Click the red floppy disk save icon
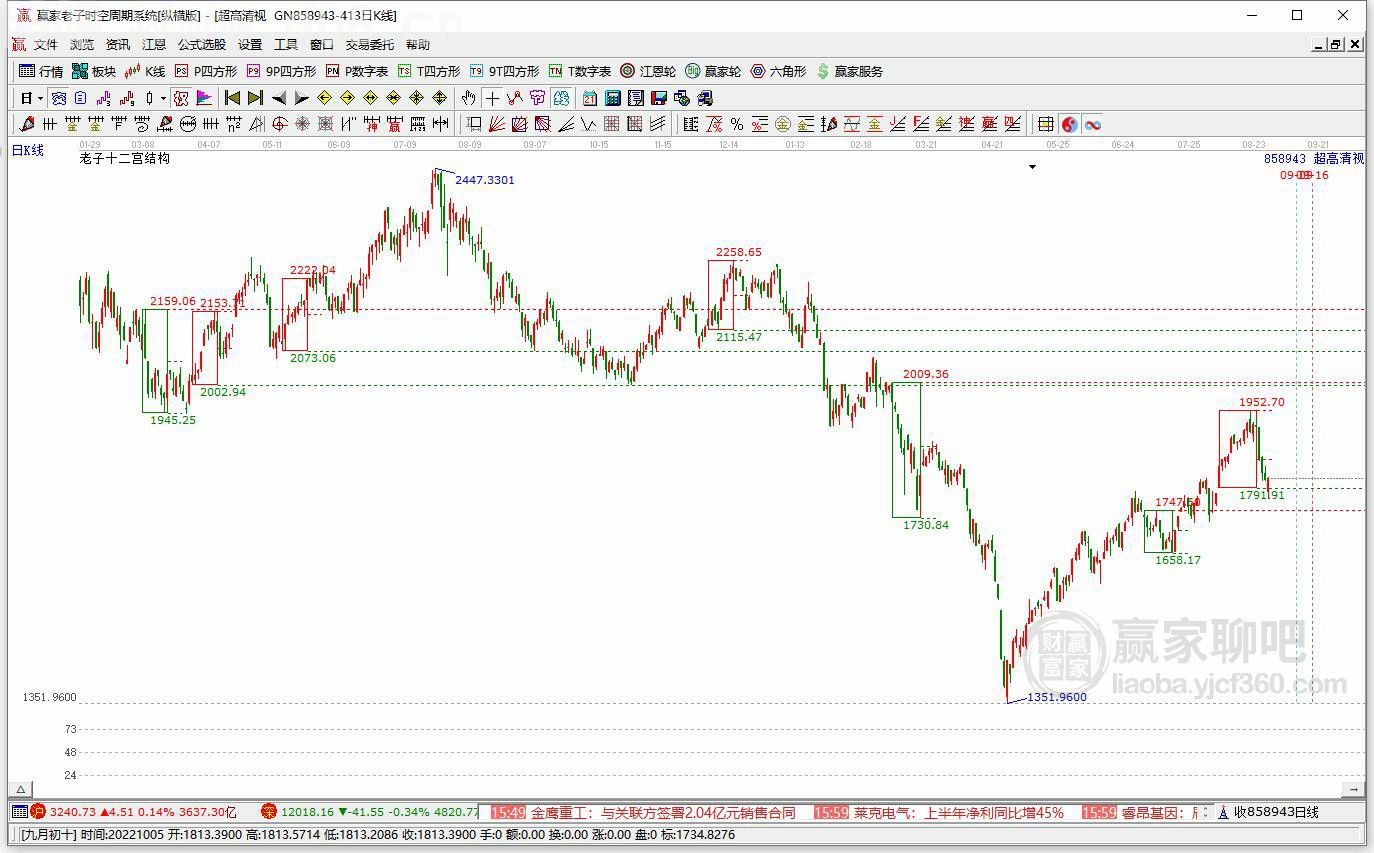Viewport: 1374px width, 853px height. point(659,98)
